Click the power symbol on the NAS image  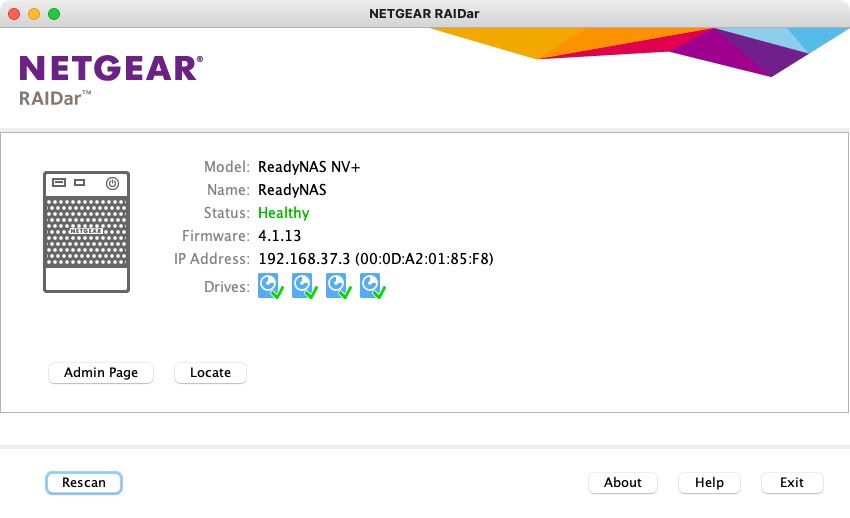click(x=113, y=184)
